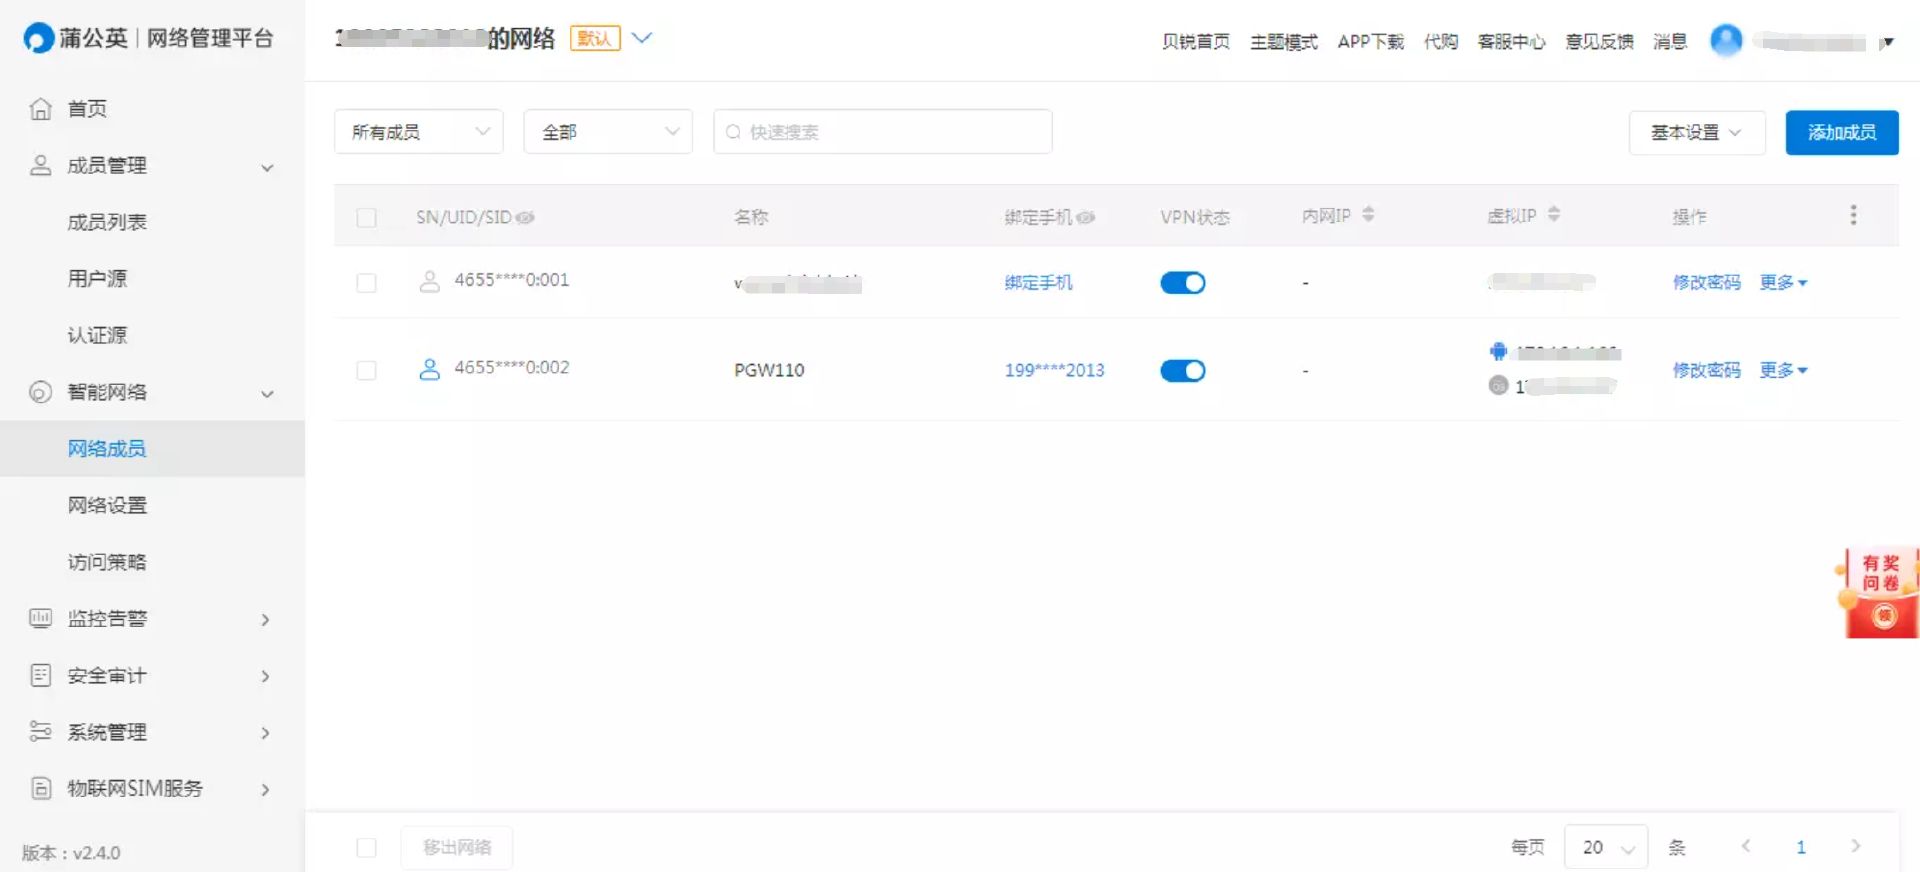Click the home icon beside 首页
Viewport: 1920px width, 872px height.
coord(40,109)
